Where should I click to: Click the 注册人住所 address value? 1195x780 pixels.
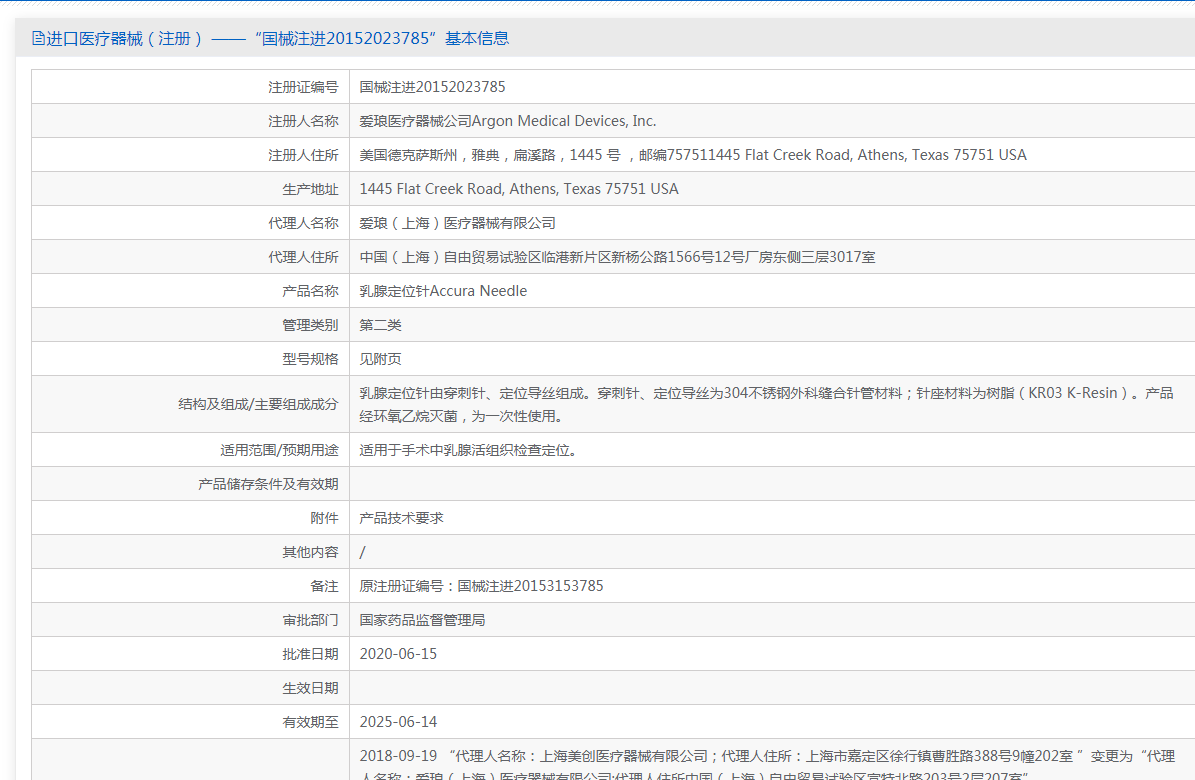692,155
